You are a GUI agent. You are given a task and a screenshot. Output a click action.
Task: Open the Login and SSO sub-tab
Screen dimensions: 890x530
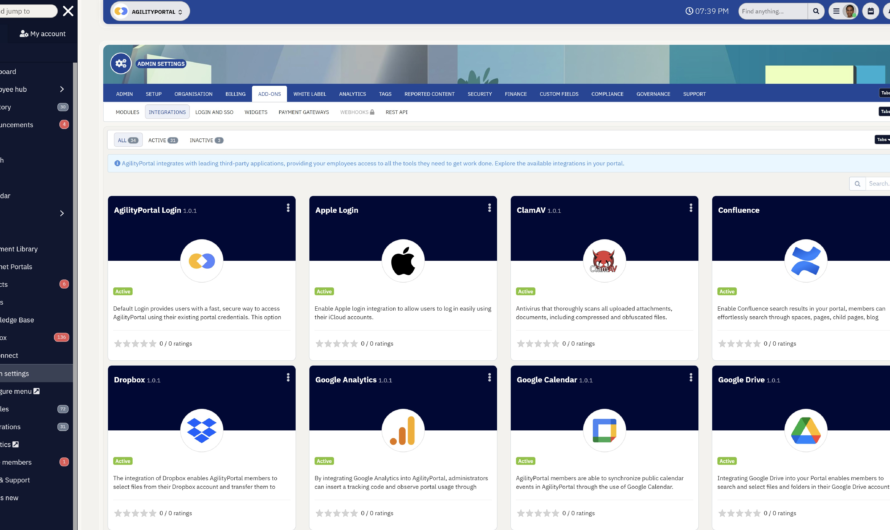click(x=214, y=112)
